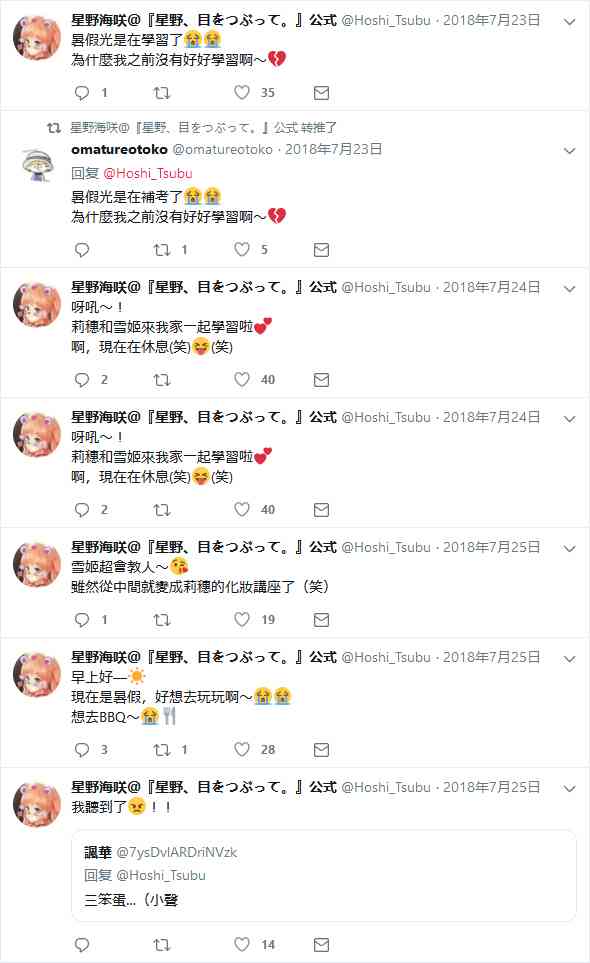Image resolution: width=590 pixels, height=963 pixels.
Task: Share the 14-like tweet by message
Action: click(x=321, y=945)
